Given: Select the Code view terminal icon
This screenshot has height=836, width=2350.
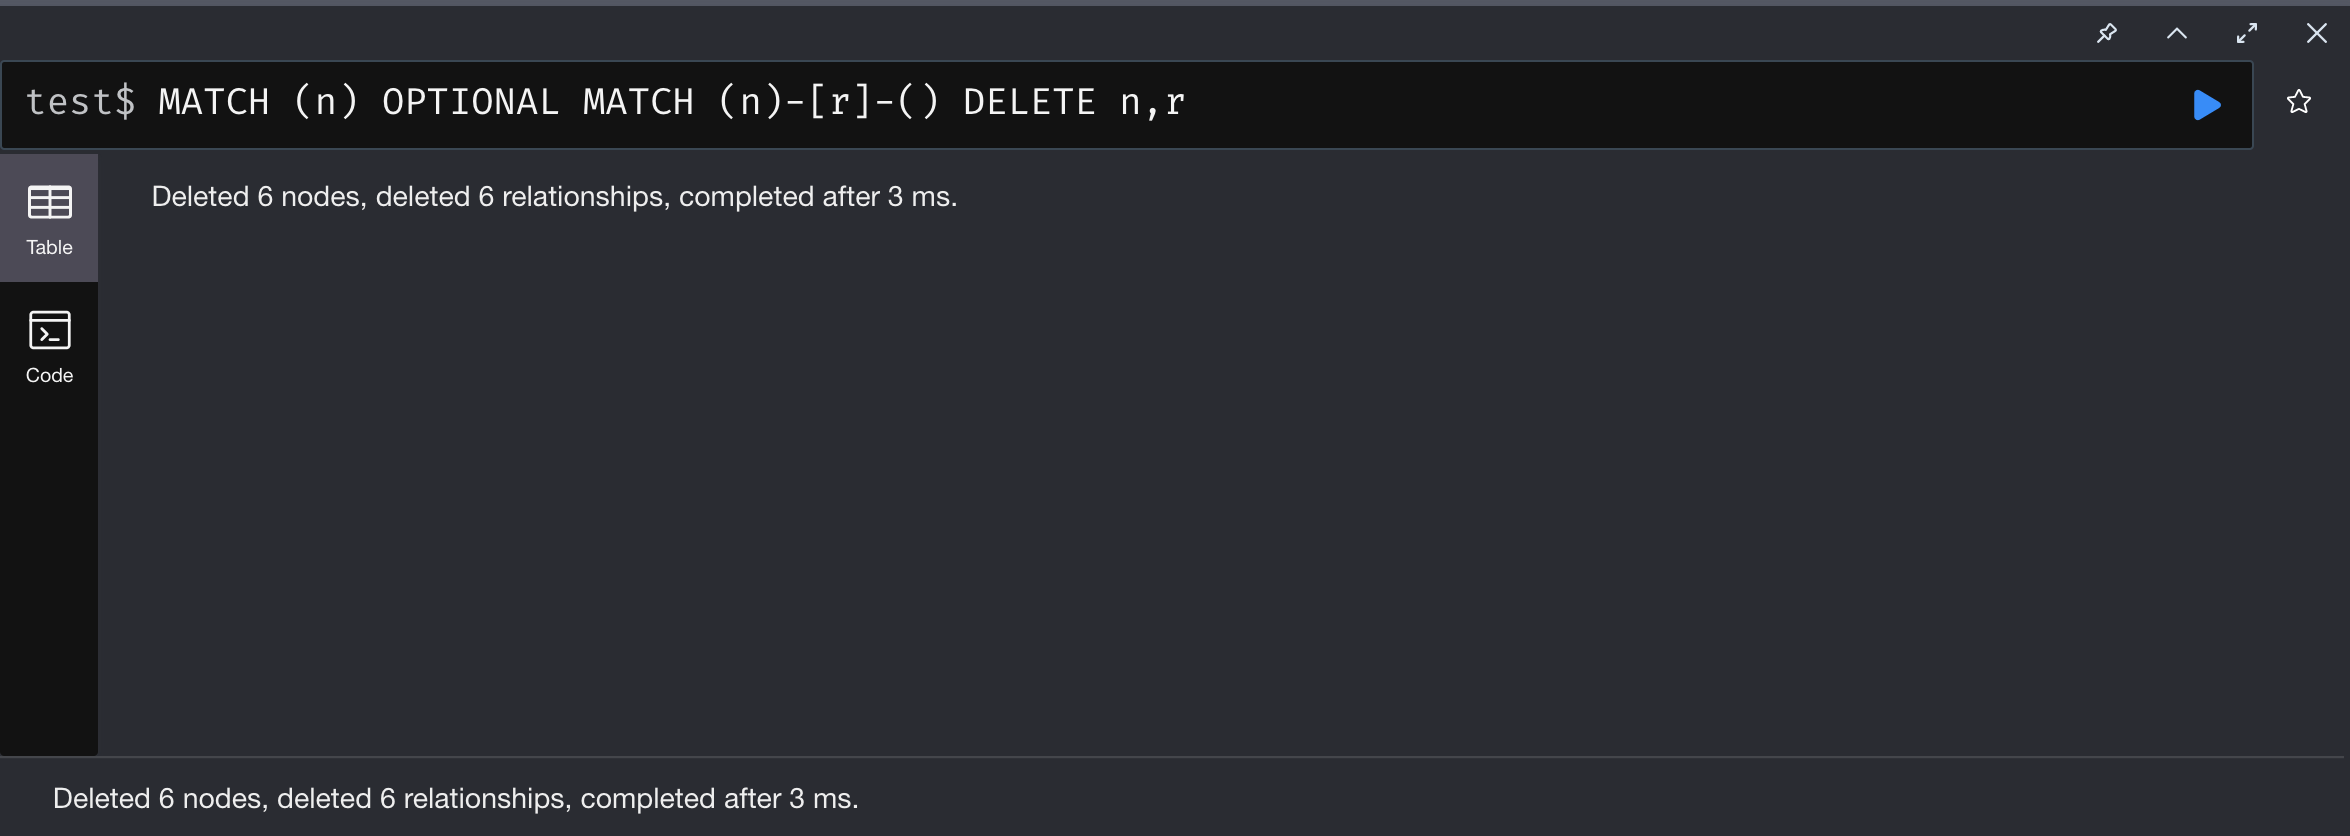Looking at the screenshot, I should point(49,330).
